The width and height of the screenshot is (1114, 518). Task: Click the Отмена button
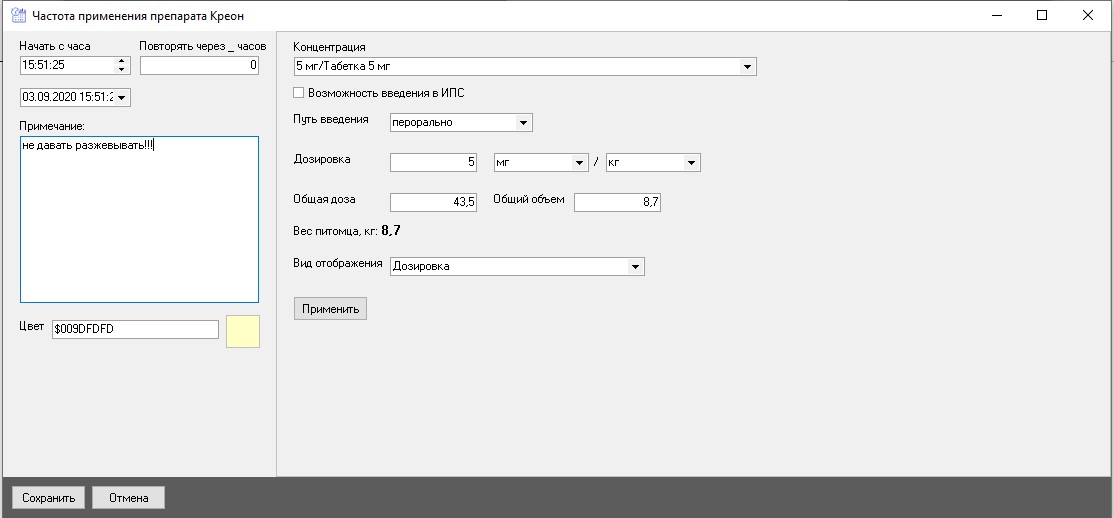[x=128, y=498]
